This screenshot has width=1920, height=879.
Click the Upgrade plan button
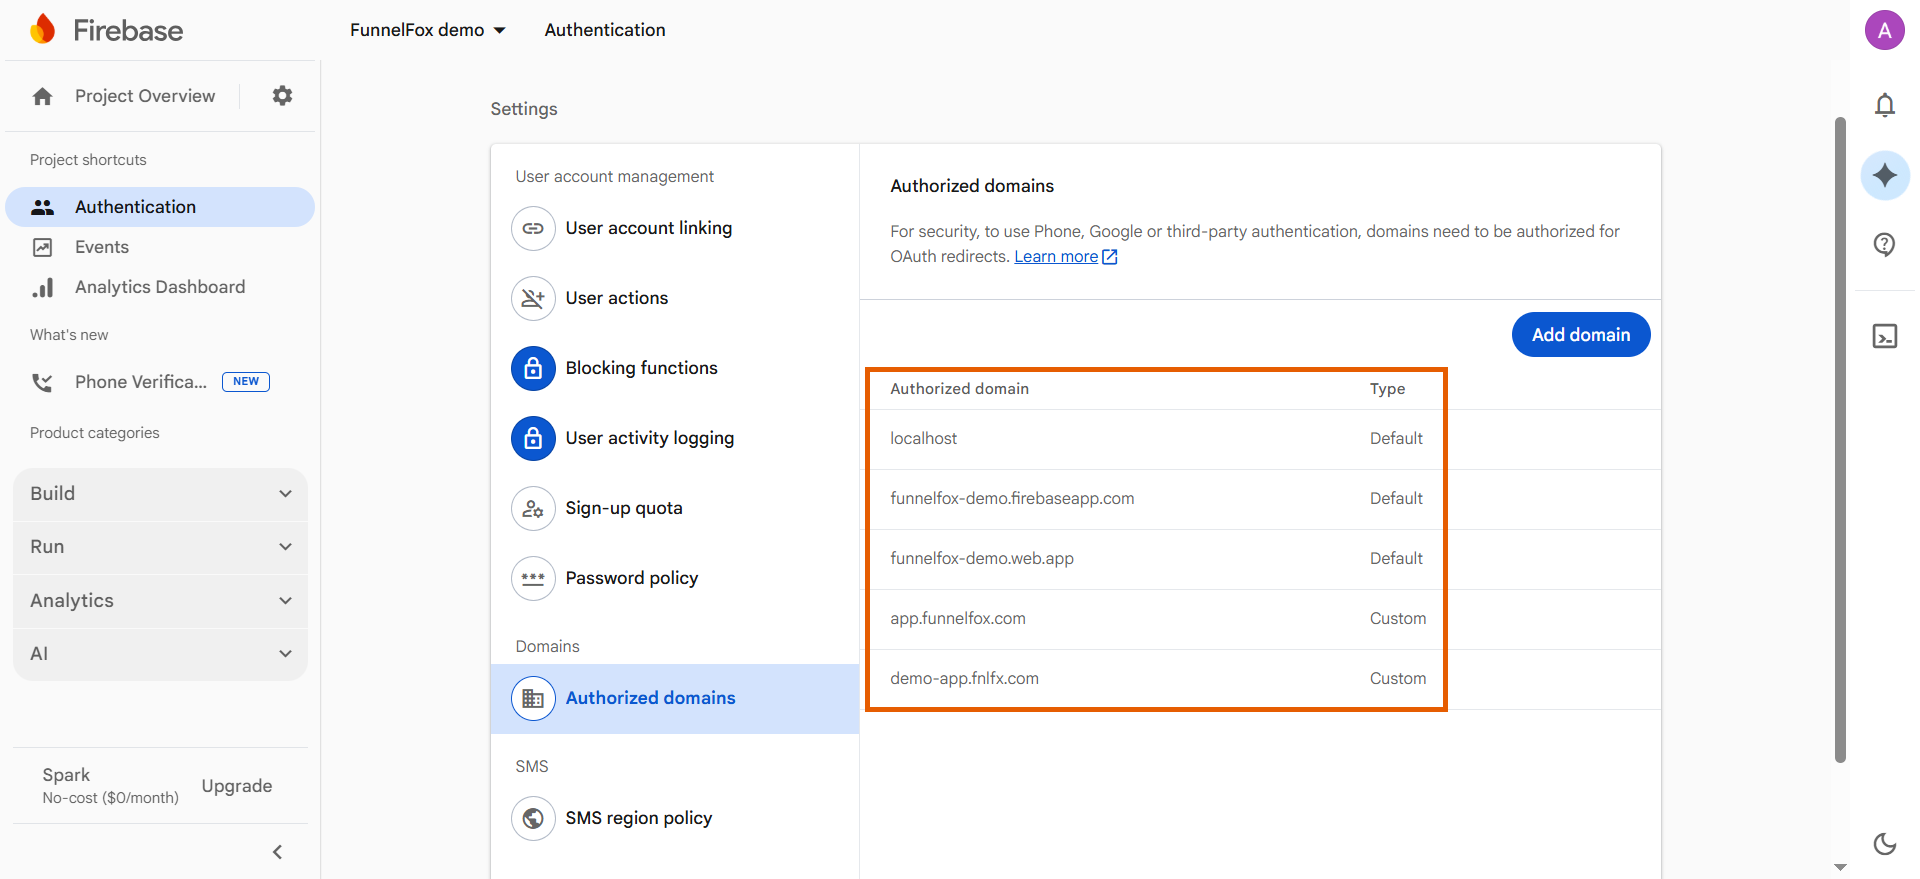tap(237, 786)
